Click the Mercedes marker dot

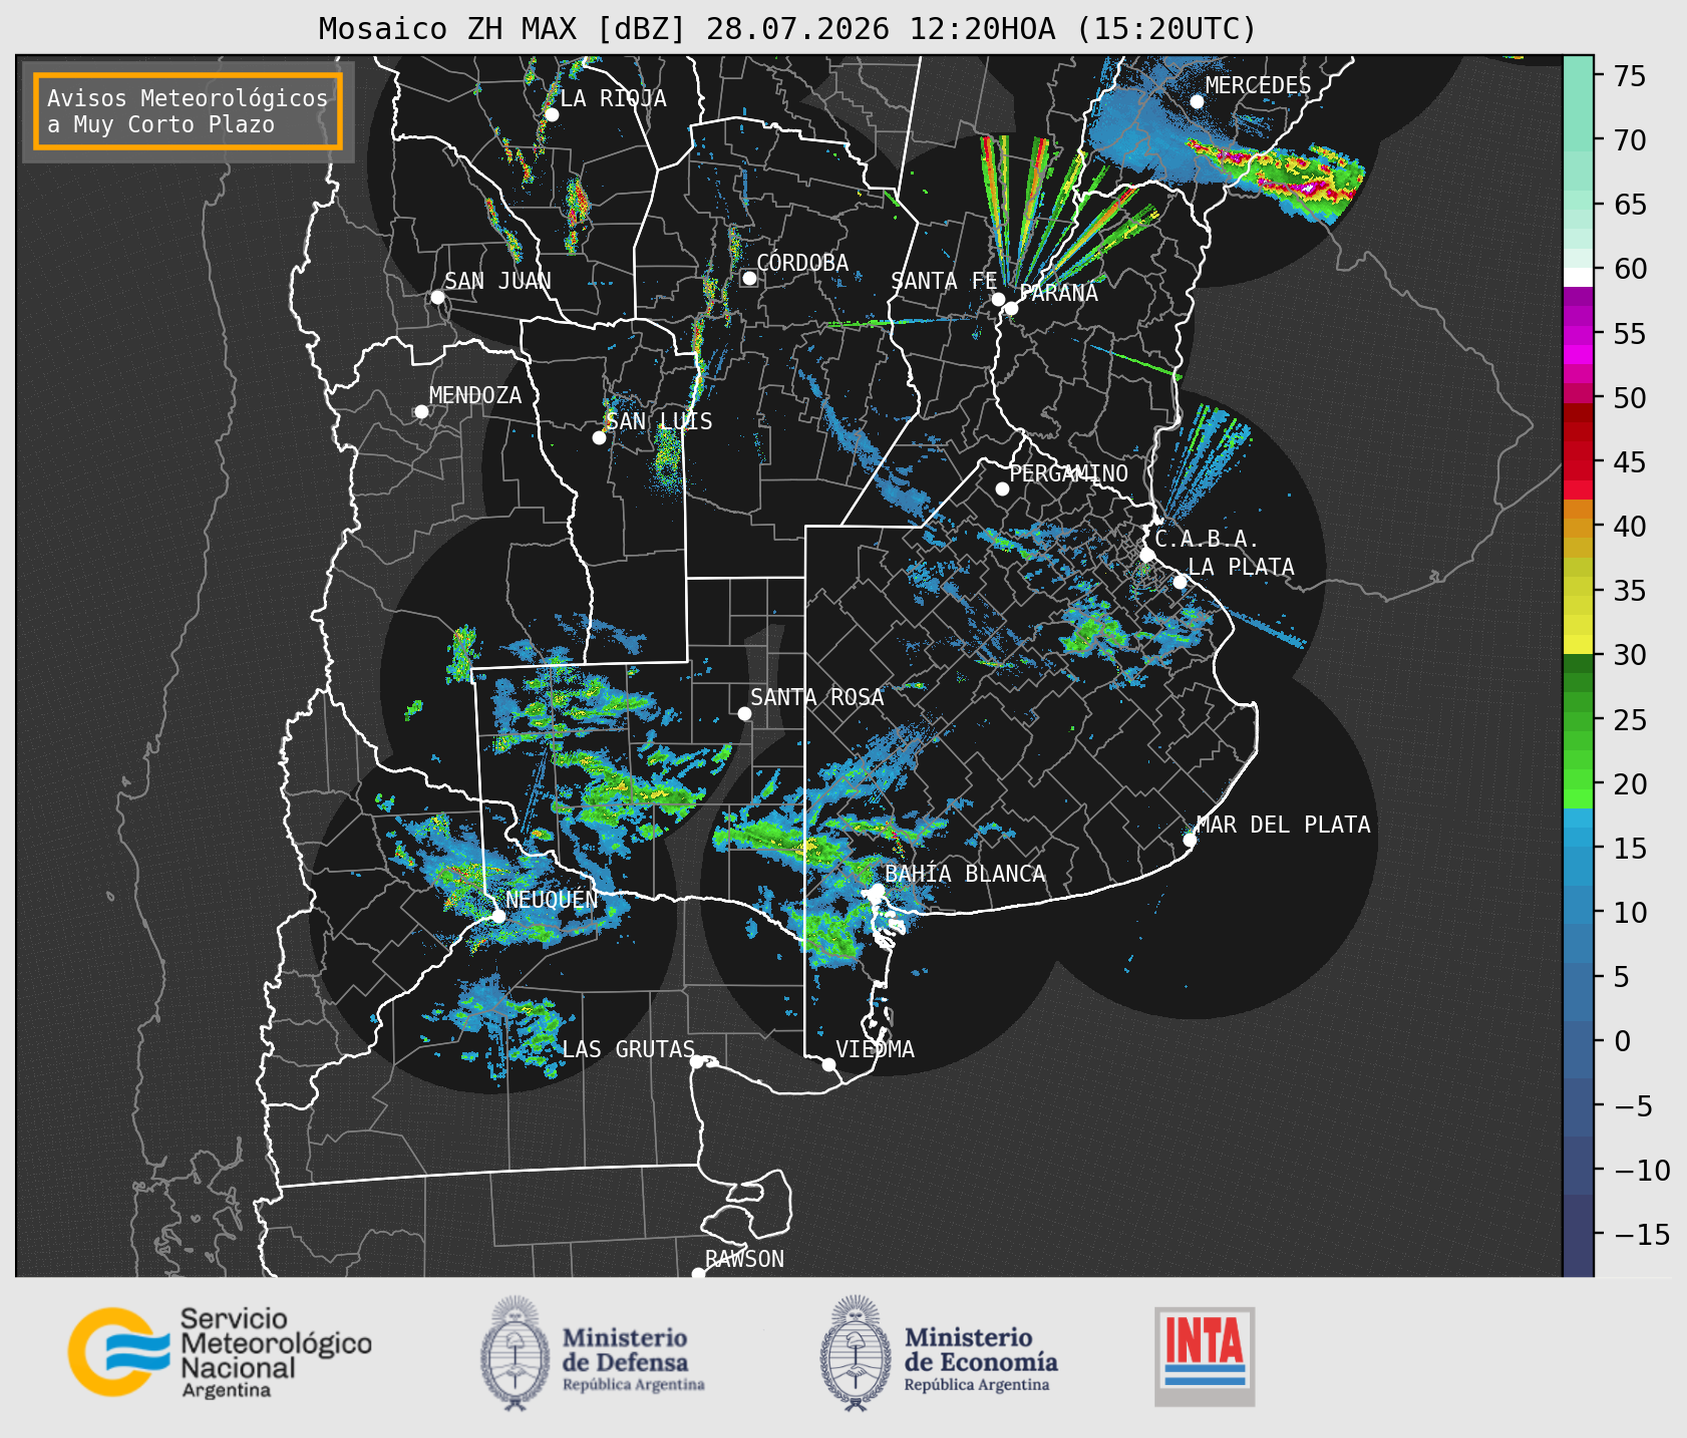click(1197, 102)
